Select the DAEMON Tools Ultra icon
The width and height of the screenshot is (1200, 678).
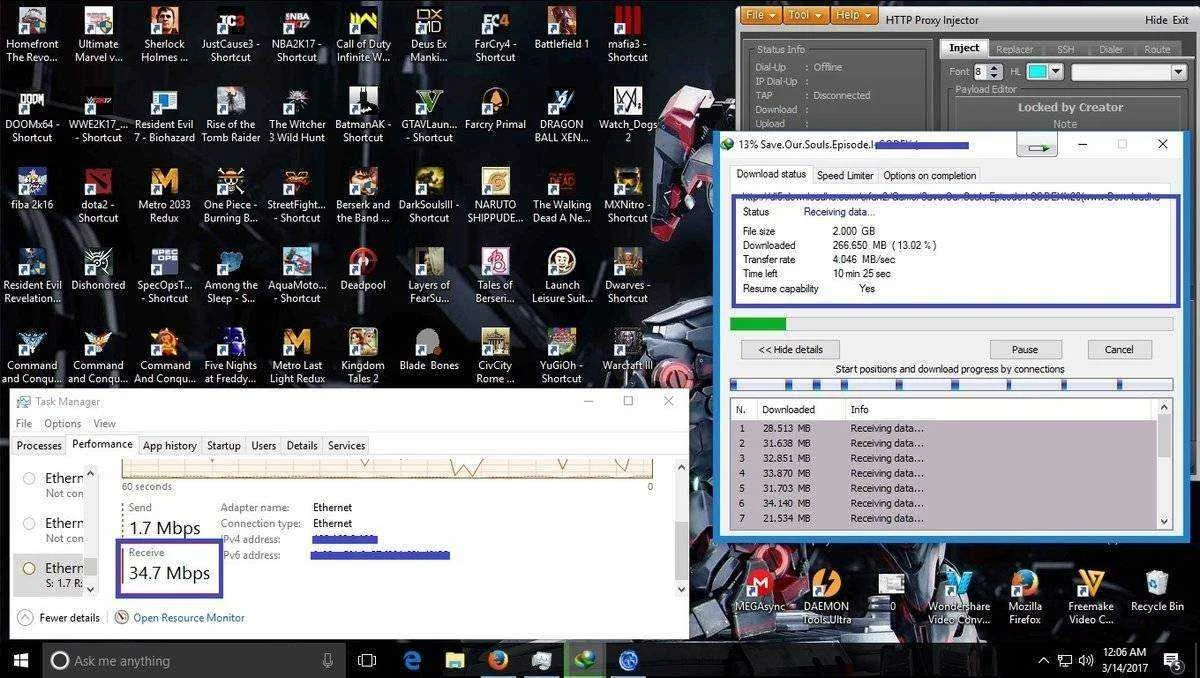[x=826, y=598]
